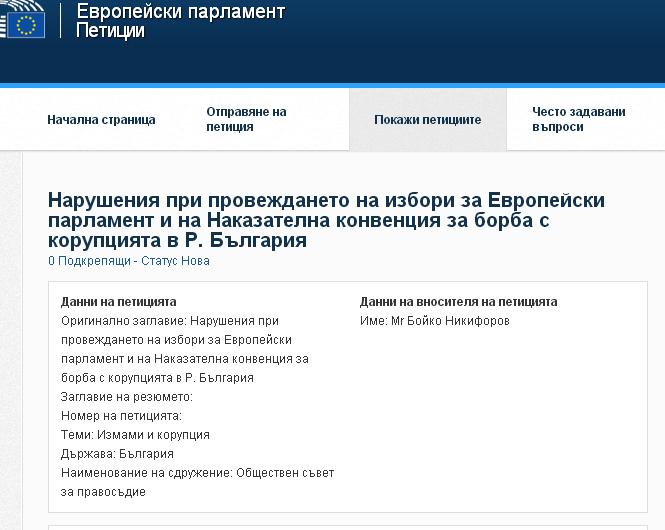Click the 0 Подкрепящи - Статус Нова line

pos(129,261)
